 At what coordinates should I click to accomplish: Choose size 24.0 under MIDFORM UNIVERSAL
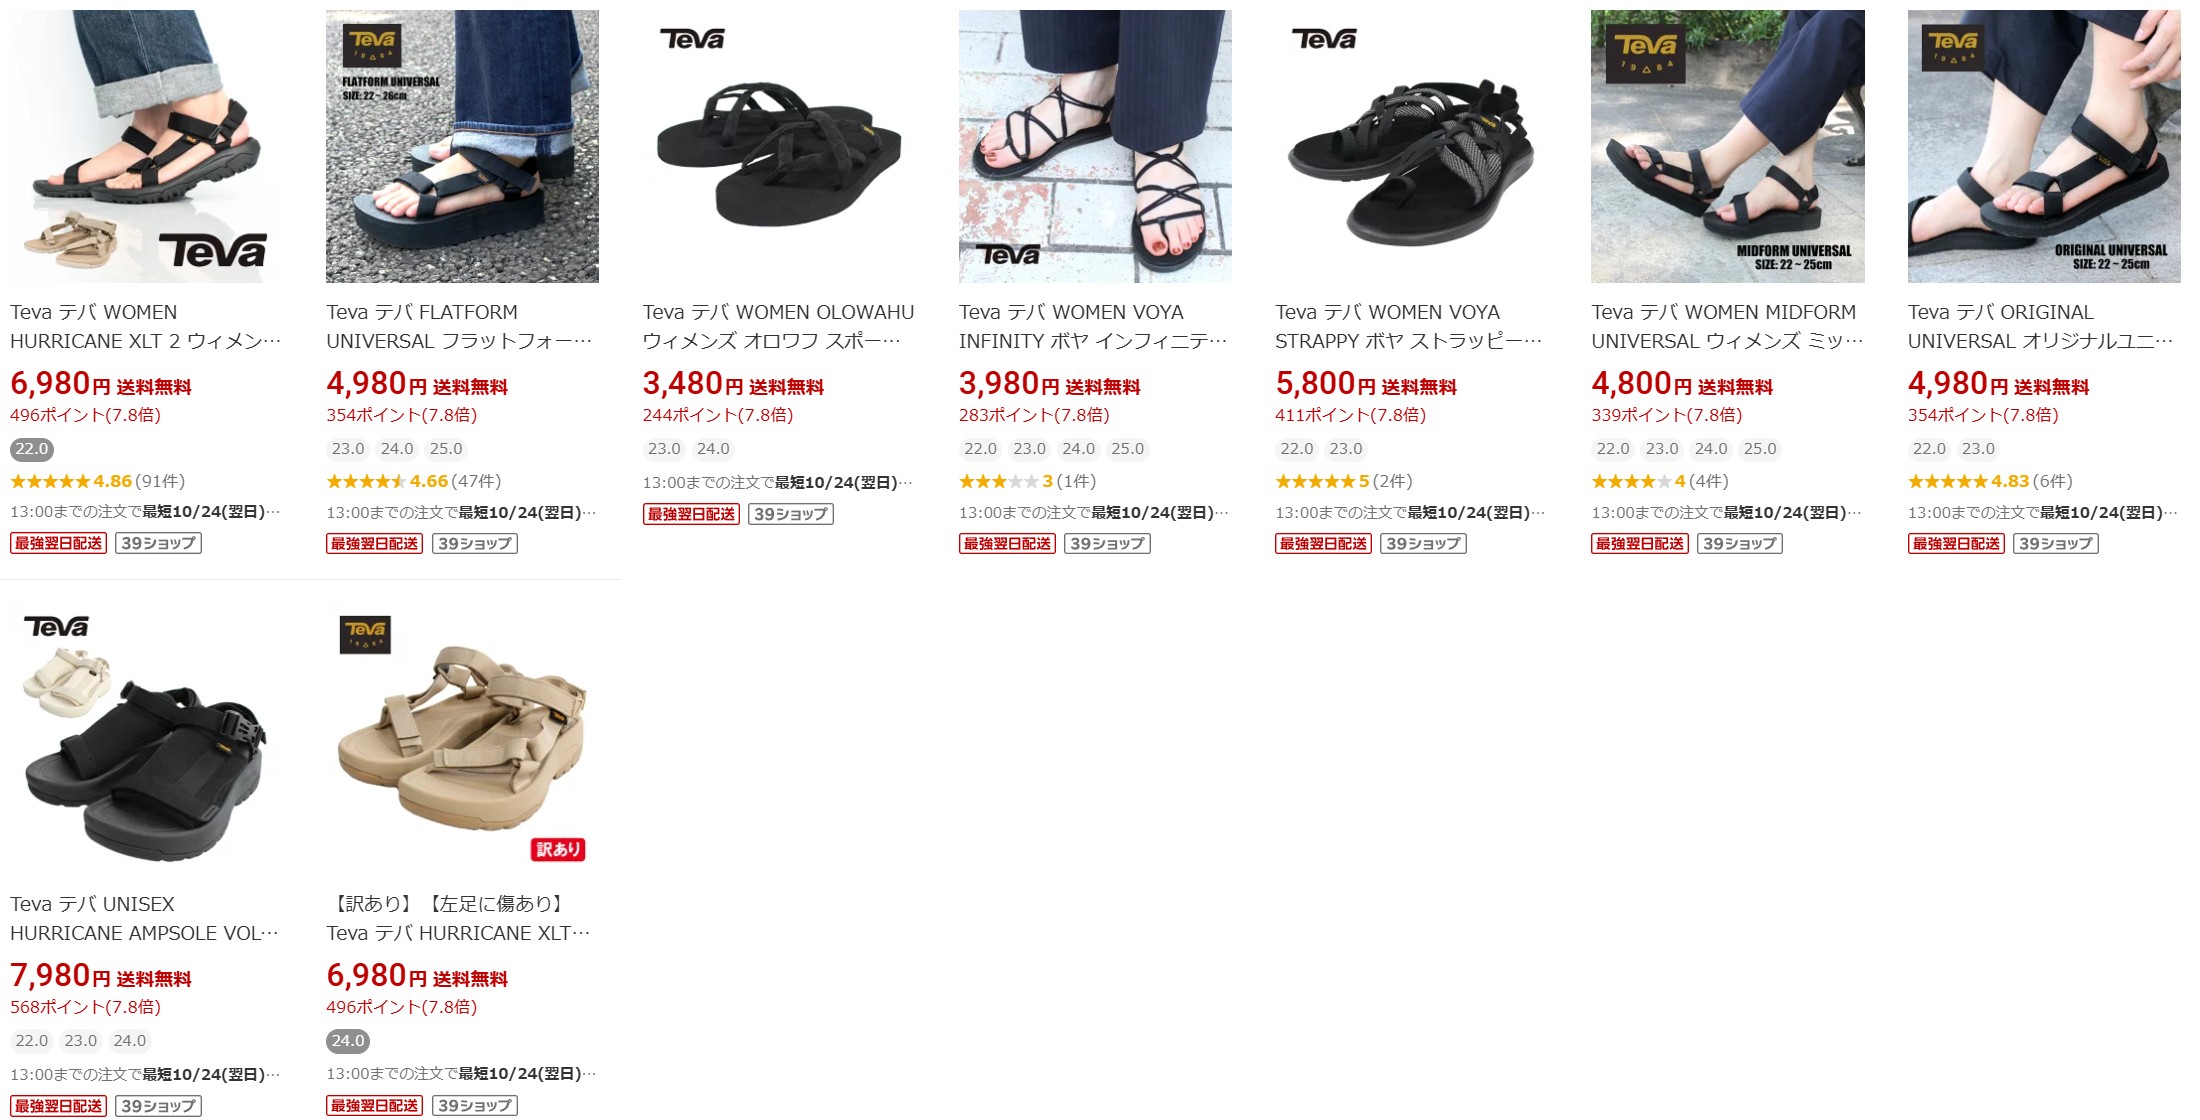coord(1711,449)
